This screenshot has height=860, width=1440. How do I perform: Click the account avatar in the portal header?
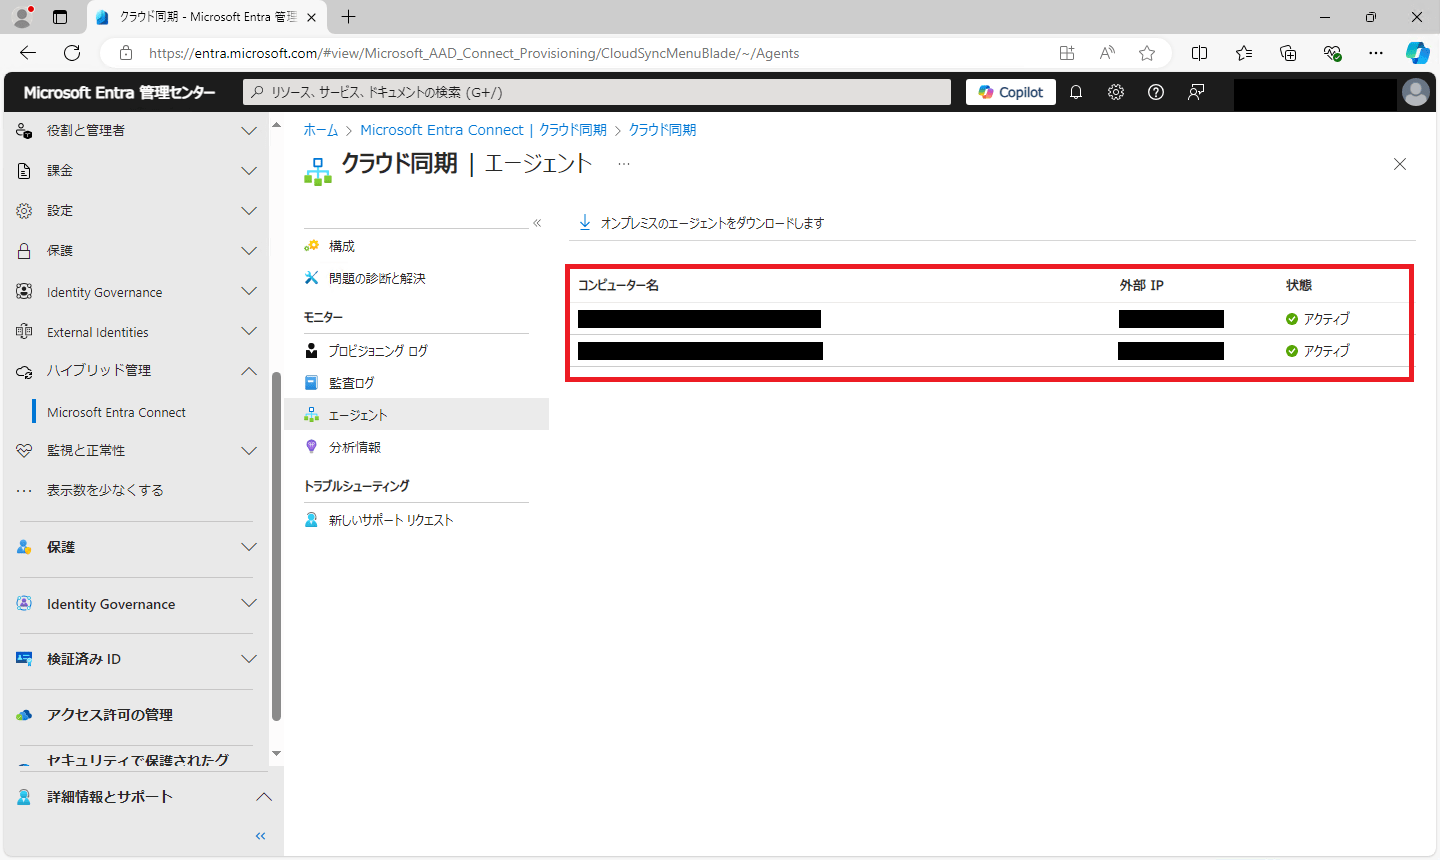coord(1416,92)
